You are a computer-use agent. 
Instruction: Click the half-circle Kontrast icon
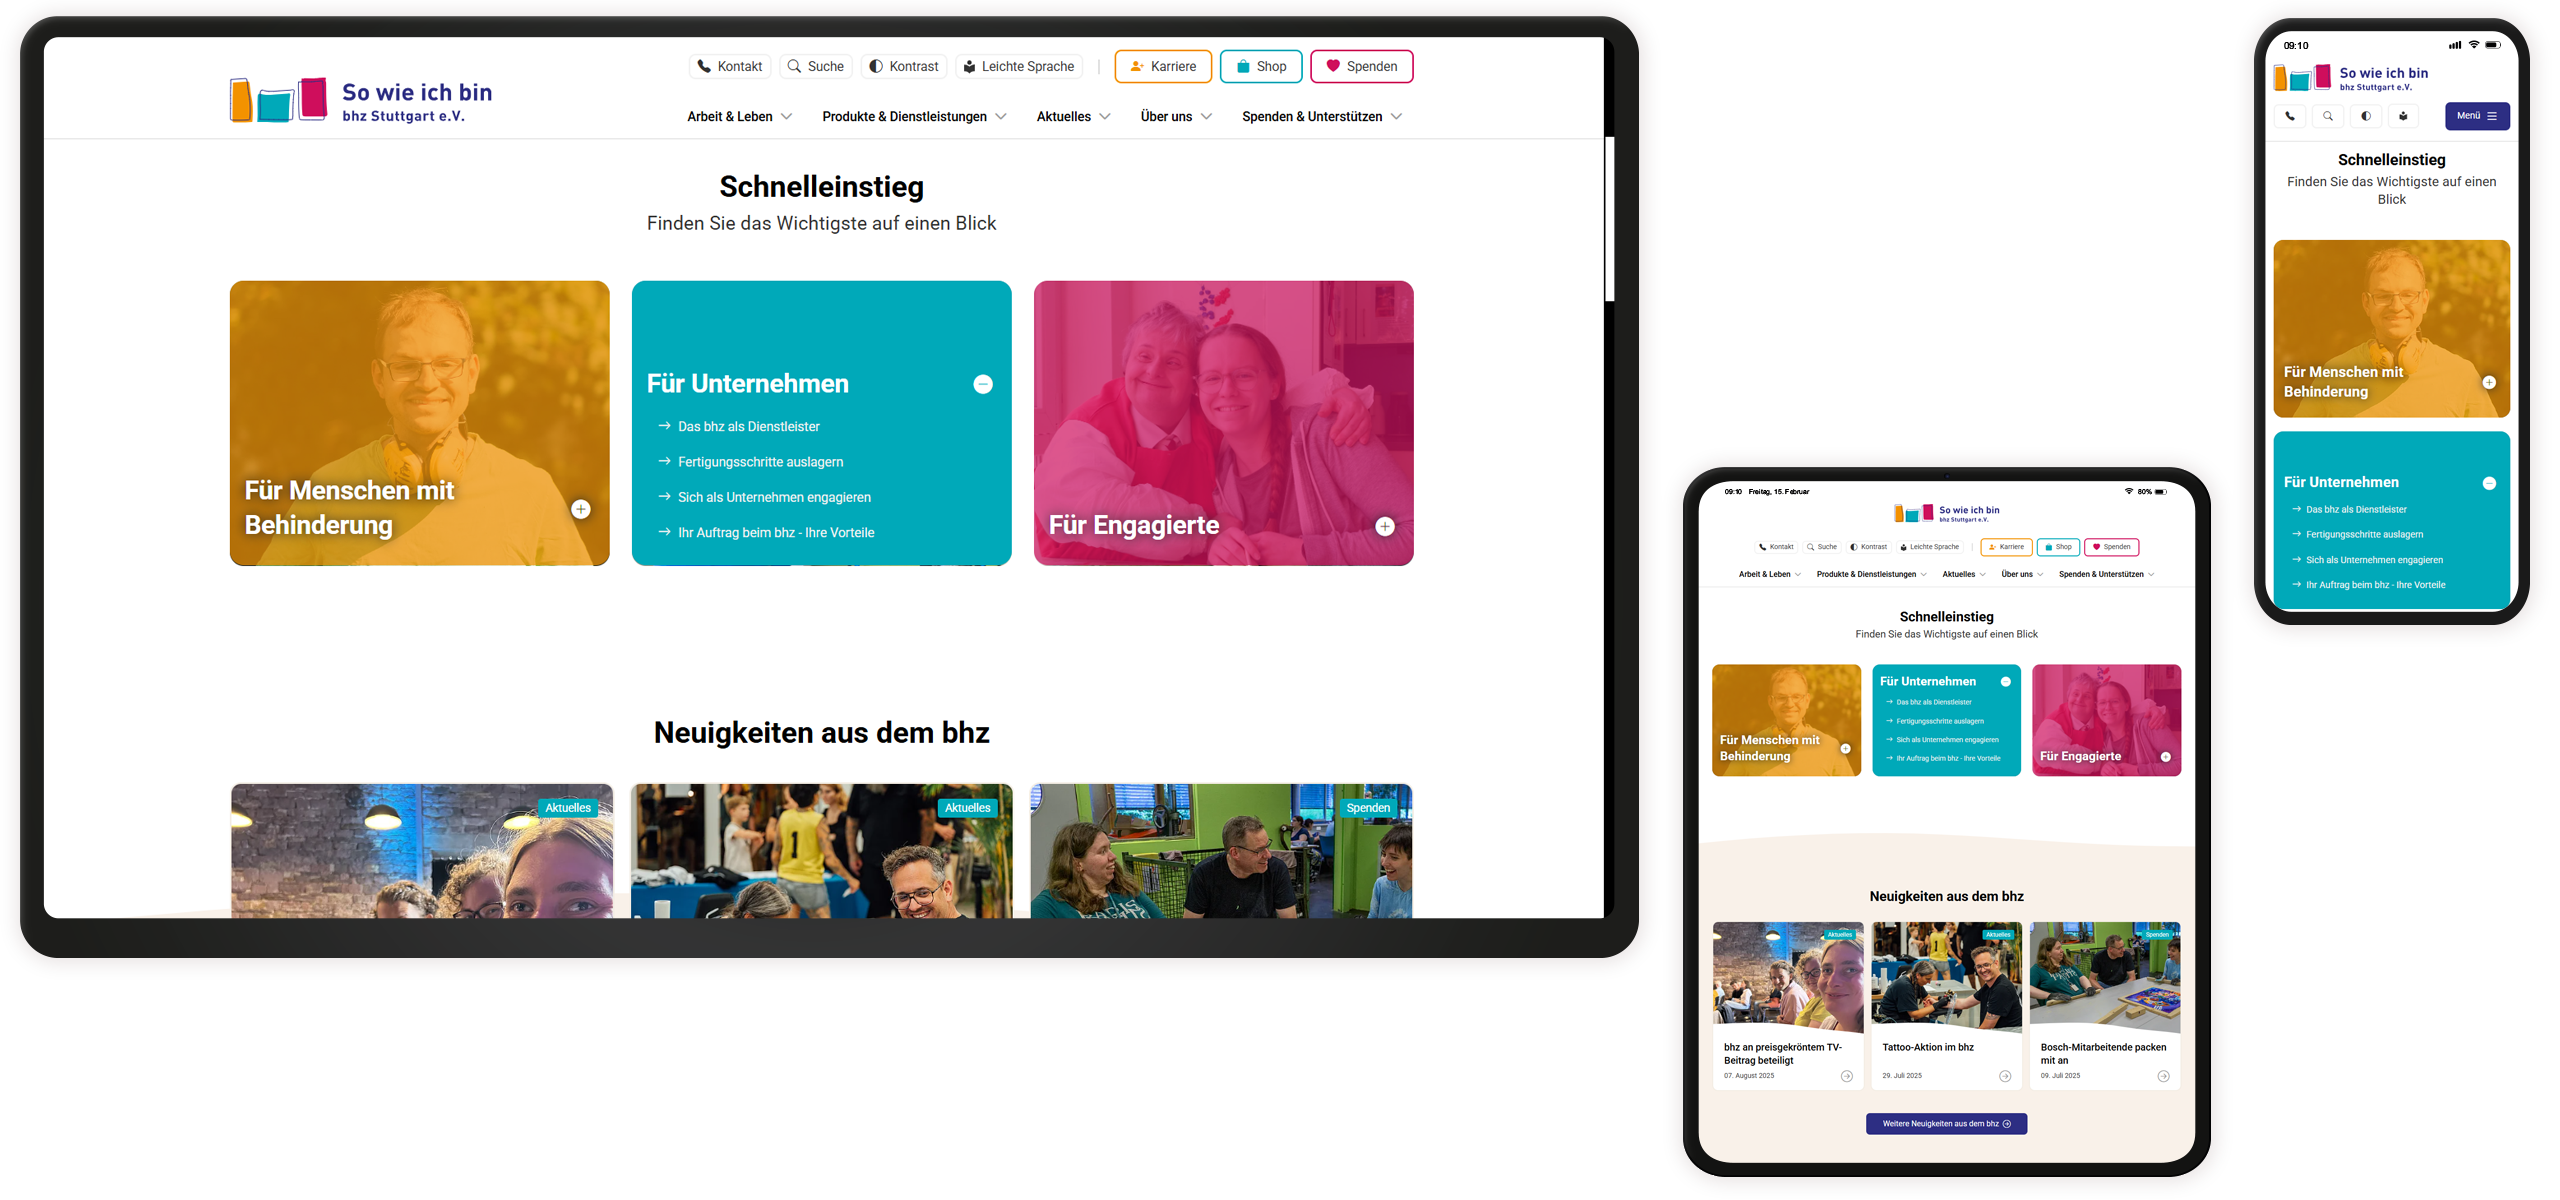(x=874, y=66)
